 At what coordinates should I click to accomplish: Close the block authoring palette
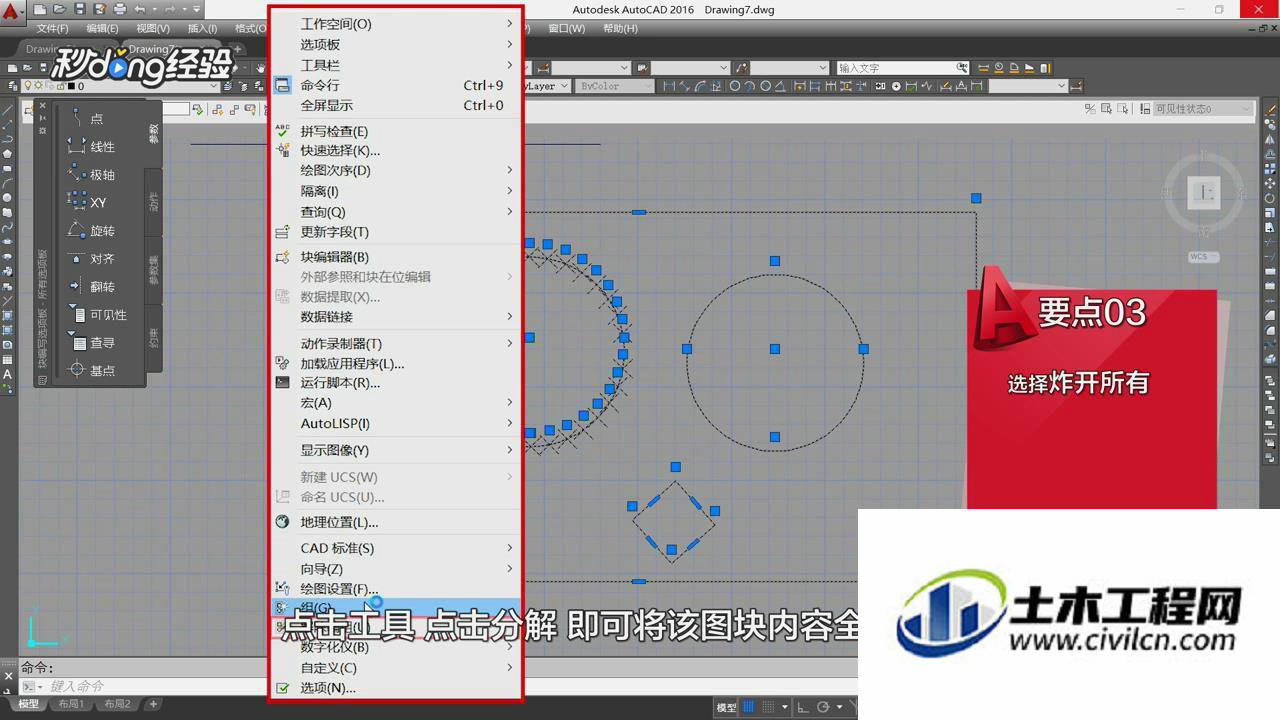click(x=42, y=105)
